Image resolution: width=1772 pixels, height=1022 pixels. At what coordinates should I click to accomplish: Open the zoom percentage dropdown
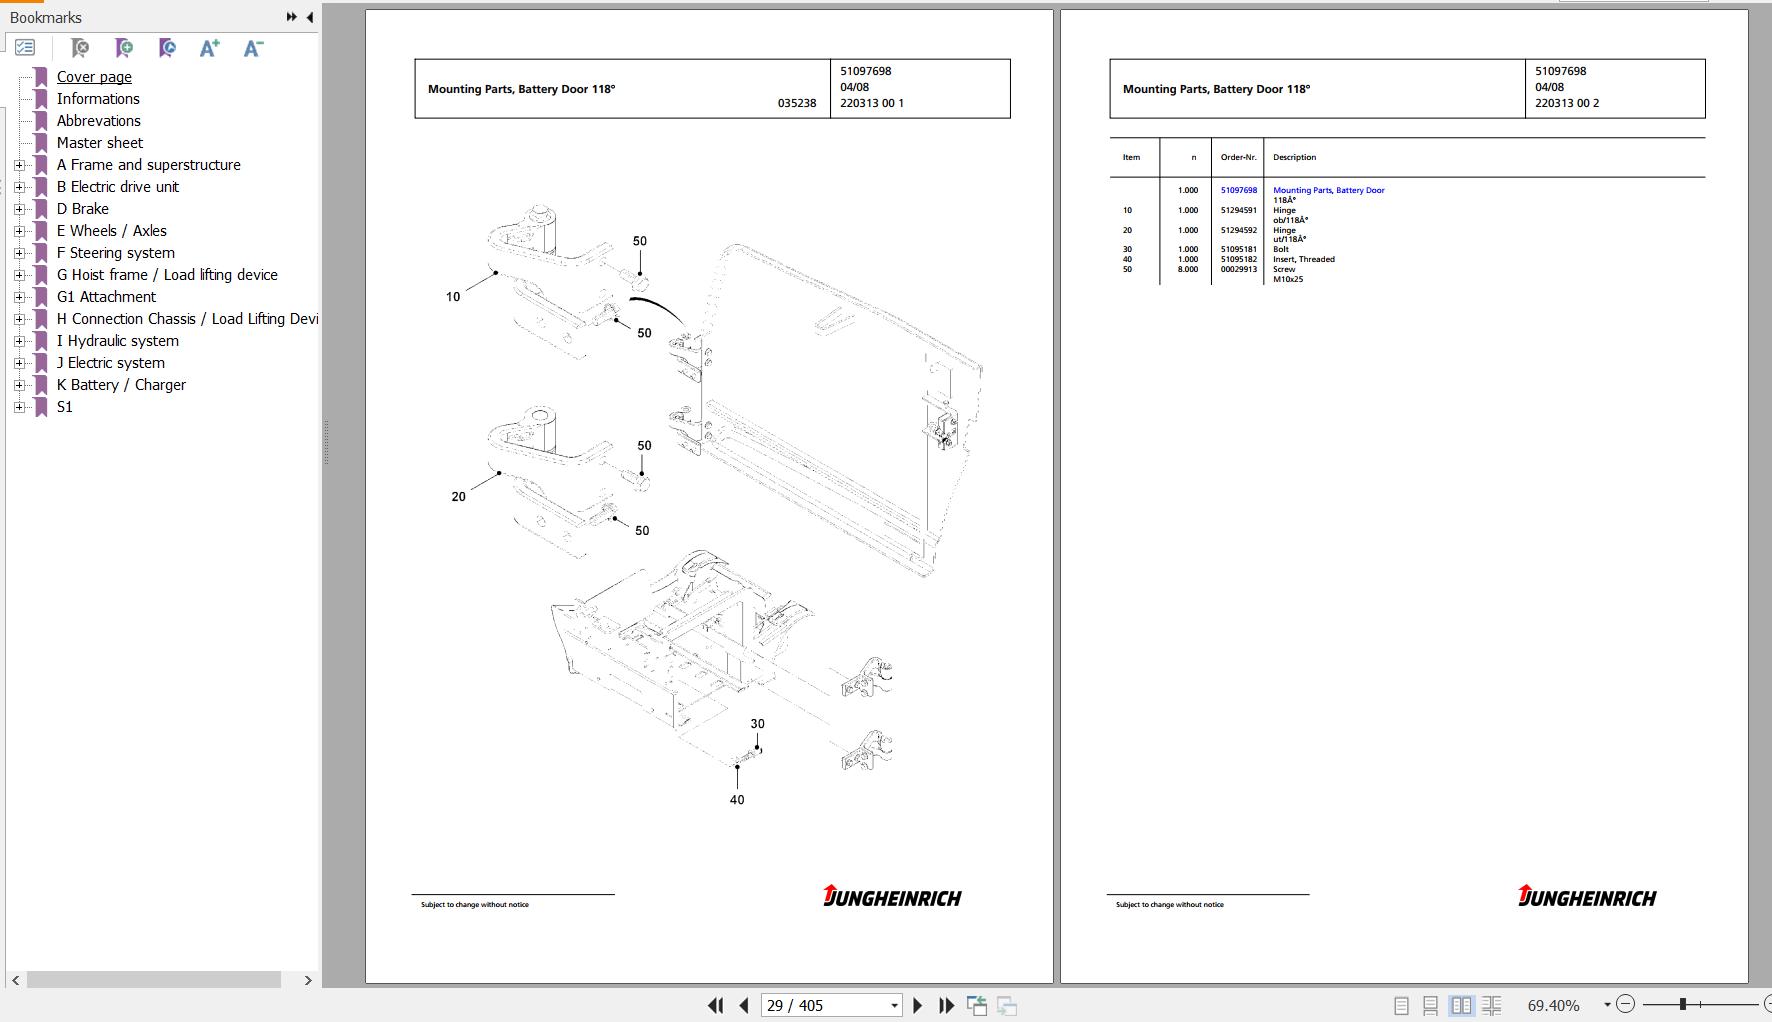(x=1607, y=1005)
